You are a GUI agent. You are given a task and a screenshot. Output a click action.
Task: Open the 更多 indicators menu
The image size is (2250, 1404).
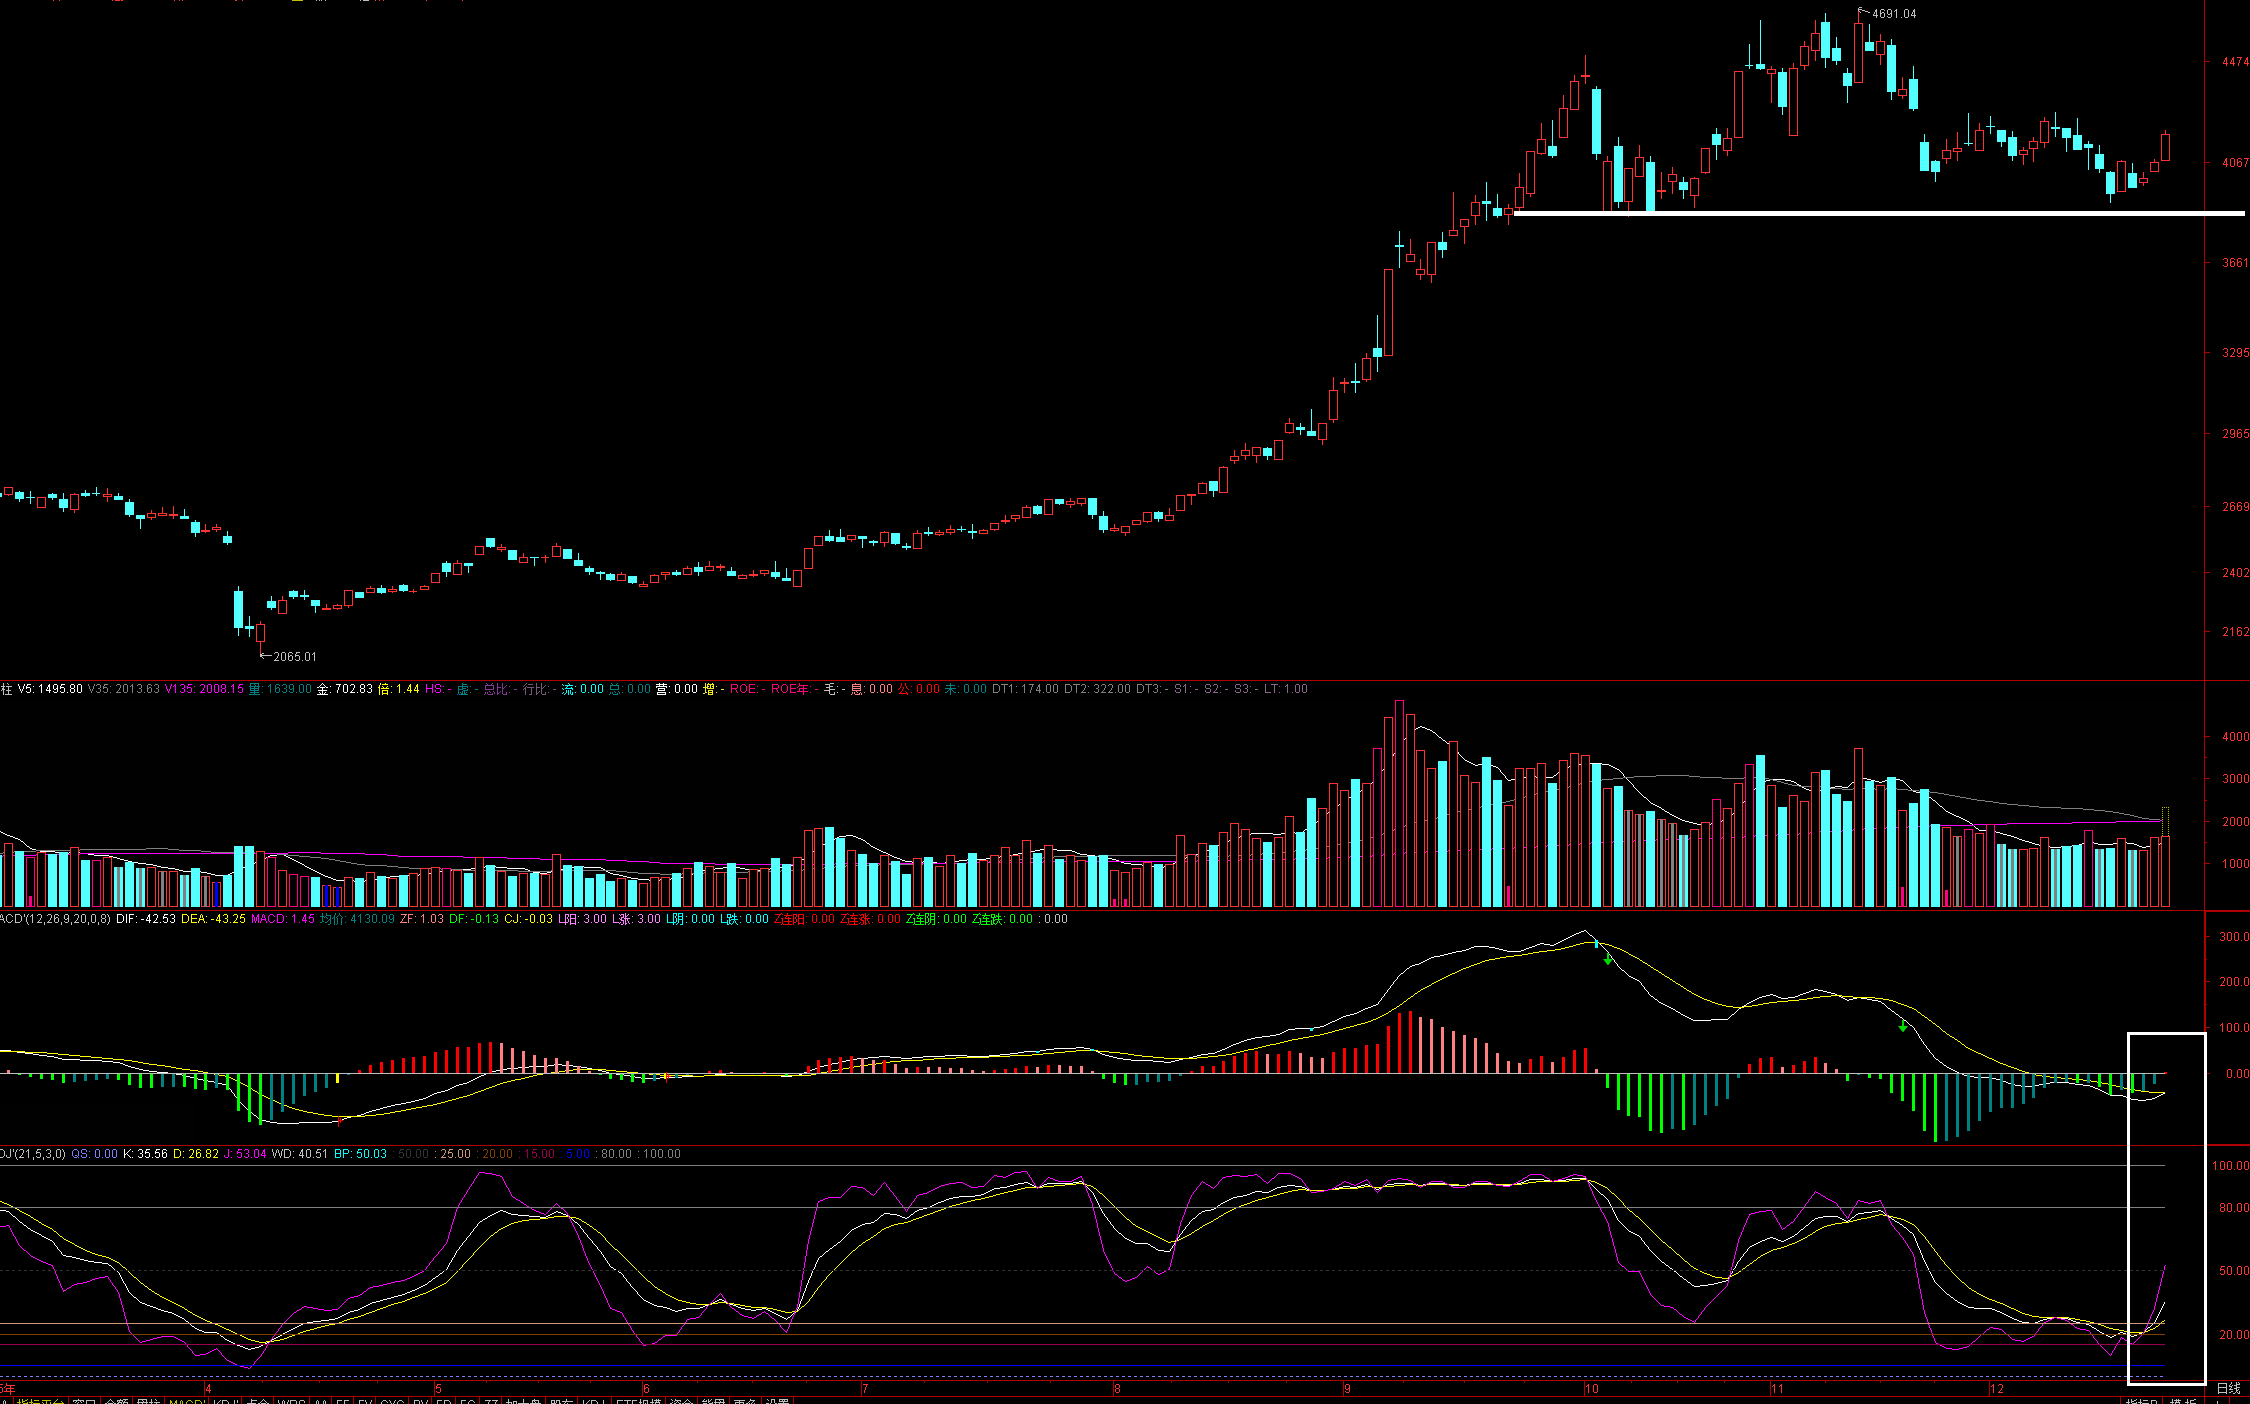point(745,1402)
